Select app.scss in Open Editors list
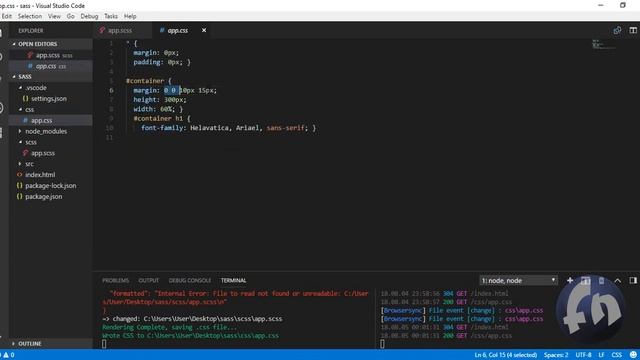Image resolution: width=640 pixels, height=360 pixels. 51,55
